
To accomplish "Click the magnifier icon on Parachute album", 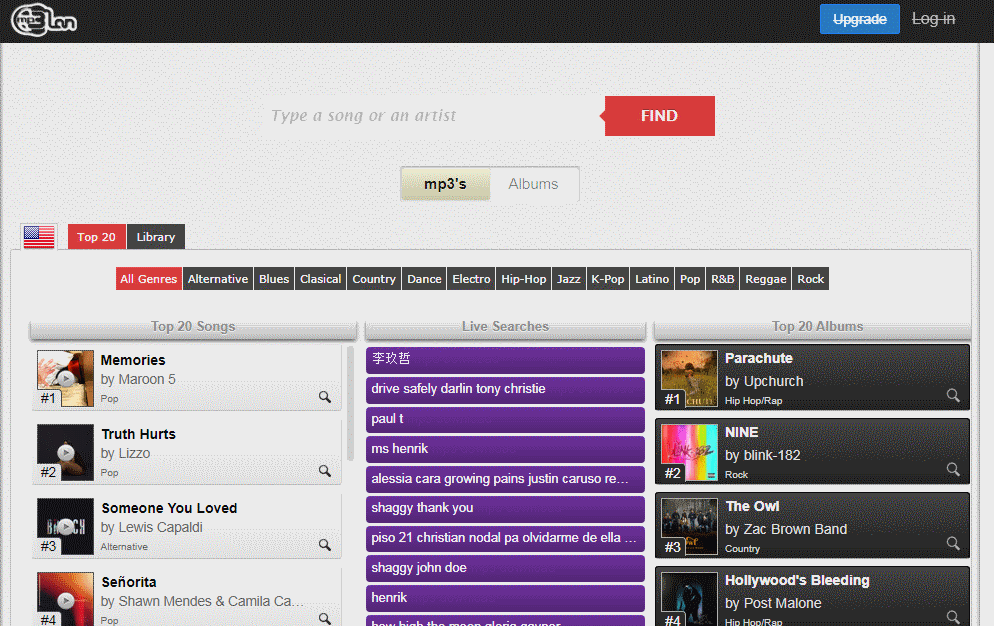I will pos(953,395).
